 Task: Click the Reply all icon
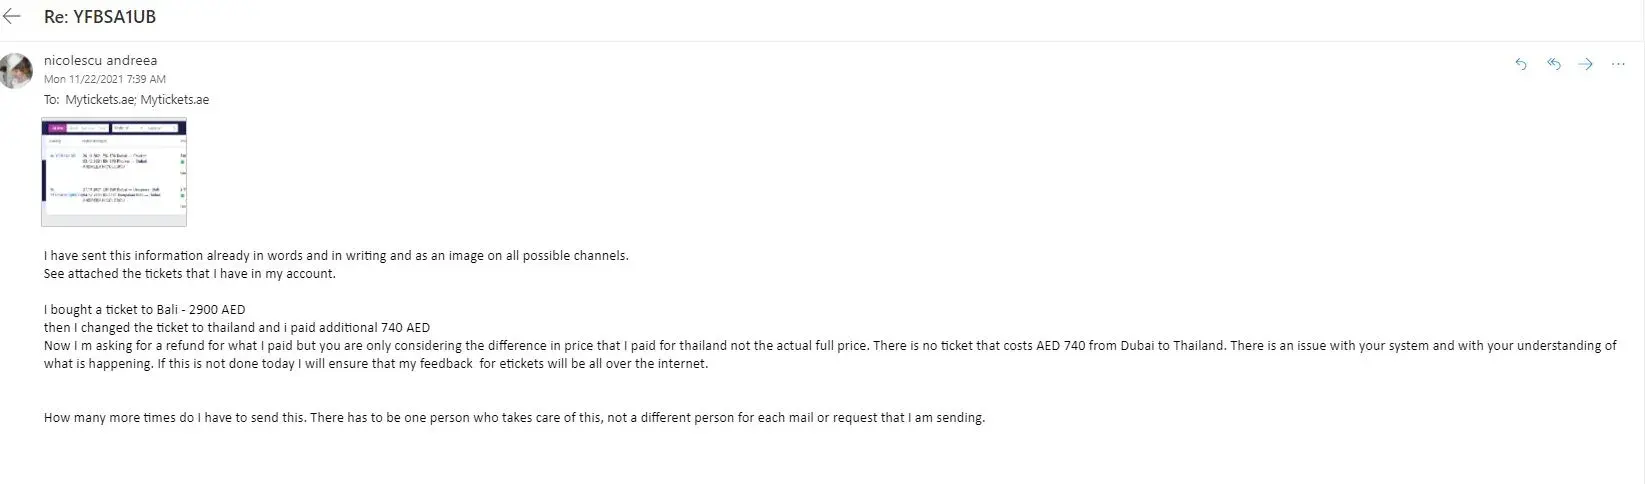pos(1553,64)
